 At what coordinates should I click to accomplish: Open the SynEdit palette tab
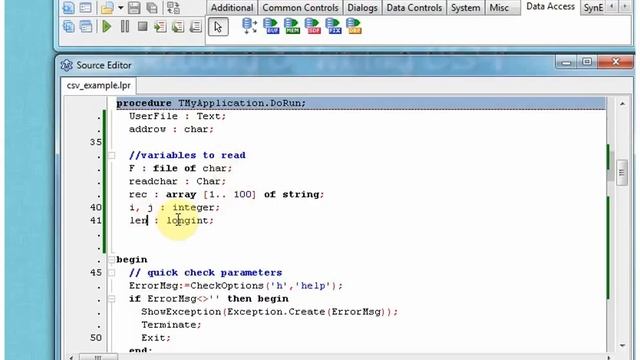[593, 8]
